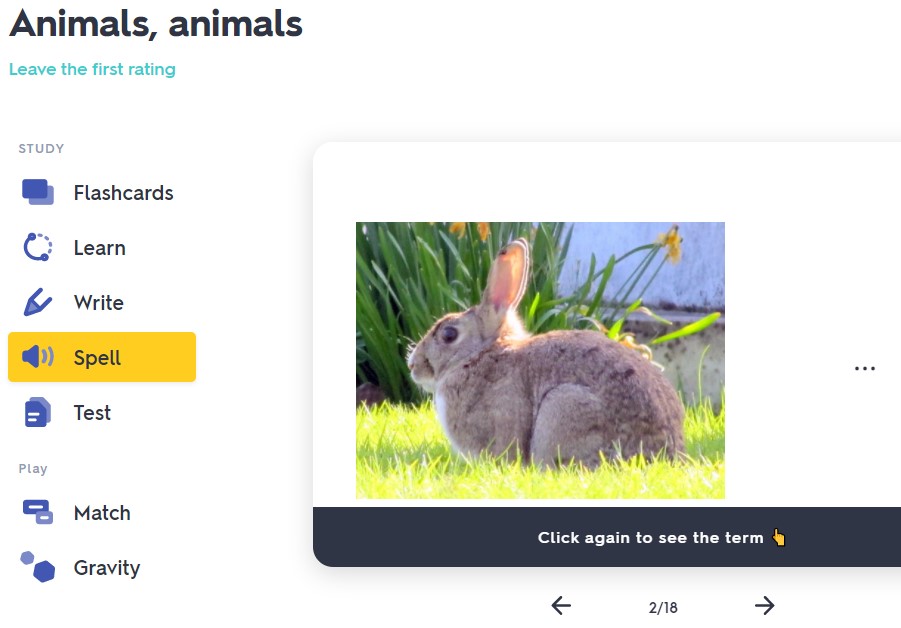The image size is (901, 628).
Task: Click the Learn circular progress icon
Action: point(38,247)
